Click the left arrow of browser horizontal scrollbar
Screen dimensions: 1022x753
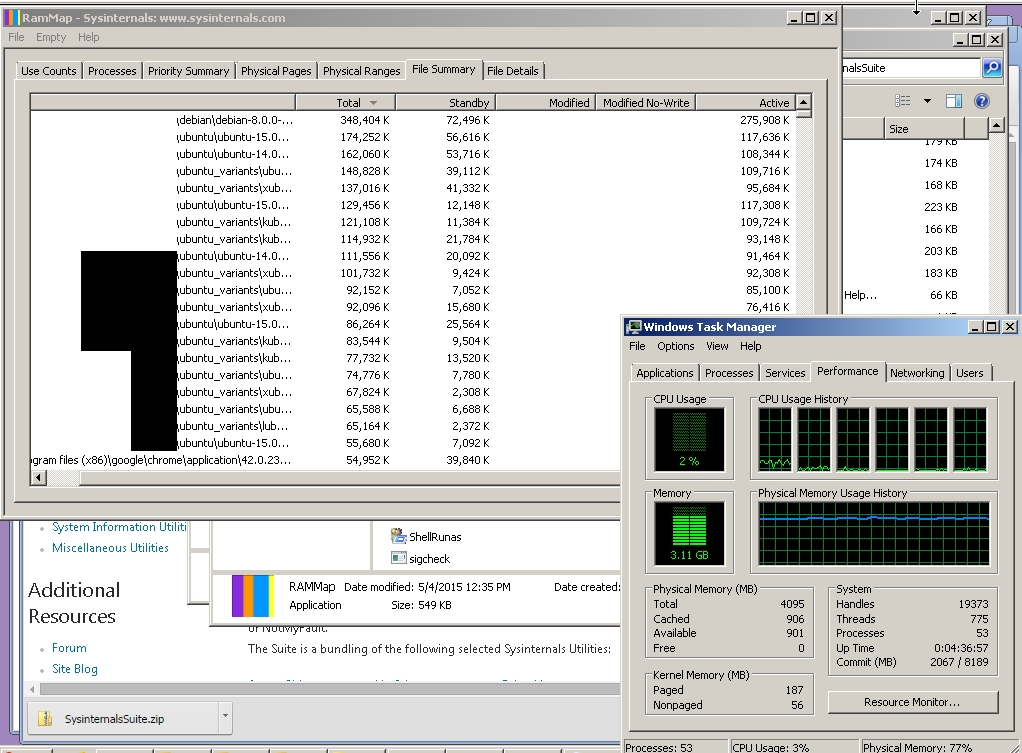(x=33, y=688)
